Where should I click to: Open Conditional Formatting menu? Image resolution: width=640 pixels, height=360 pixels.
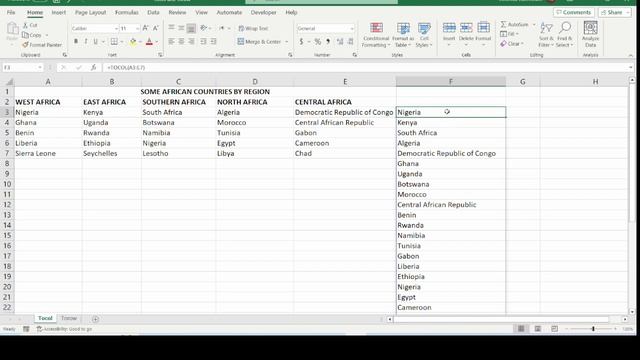(376, 34)
